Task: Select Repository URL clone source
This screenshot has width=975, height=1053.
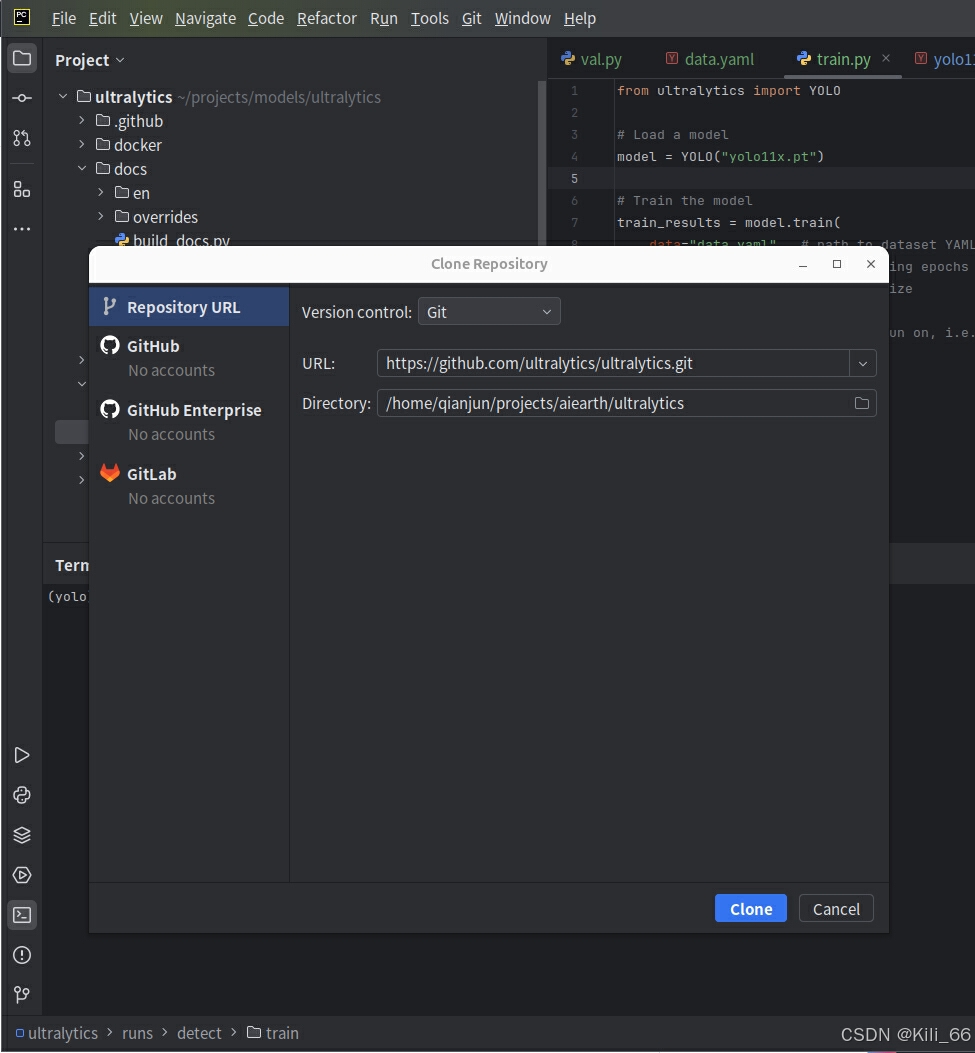Action: click(x=189, y=307)
